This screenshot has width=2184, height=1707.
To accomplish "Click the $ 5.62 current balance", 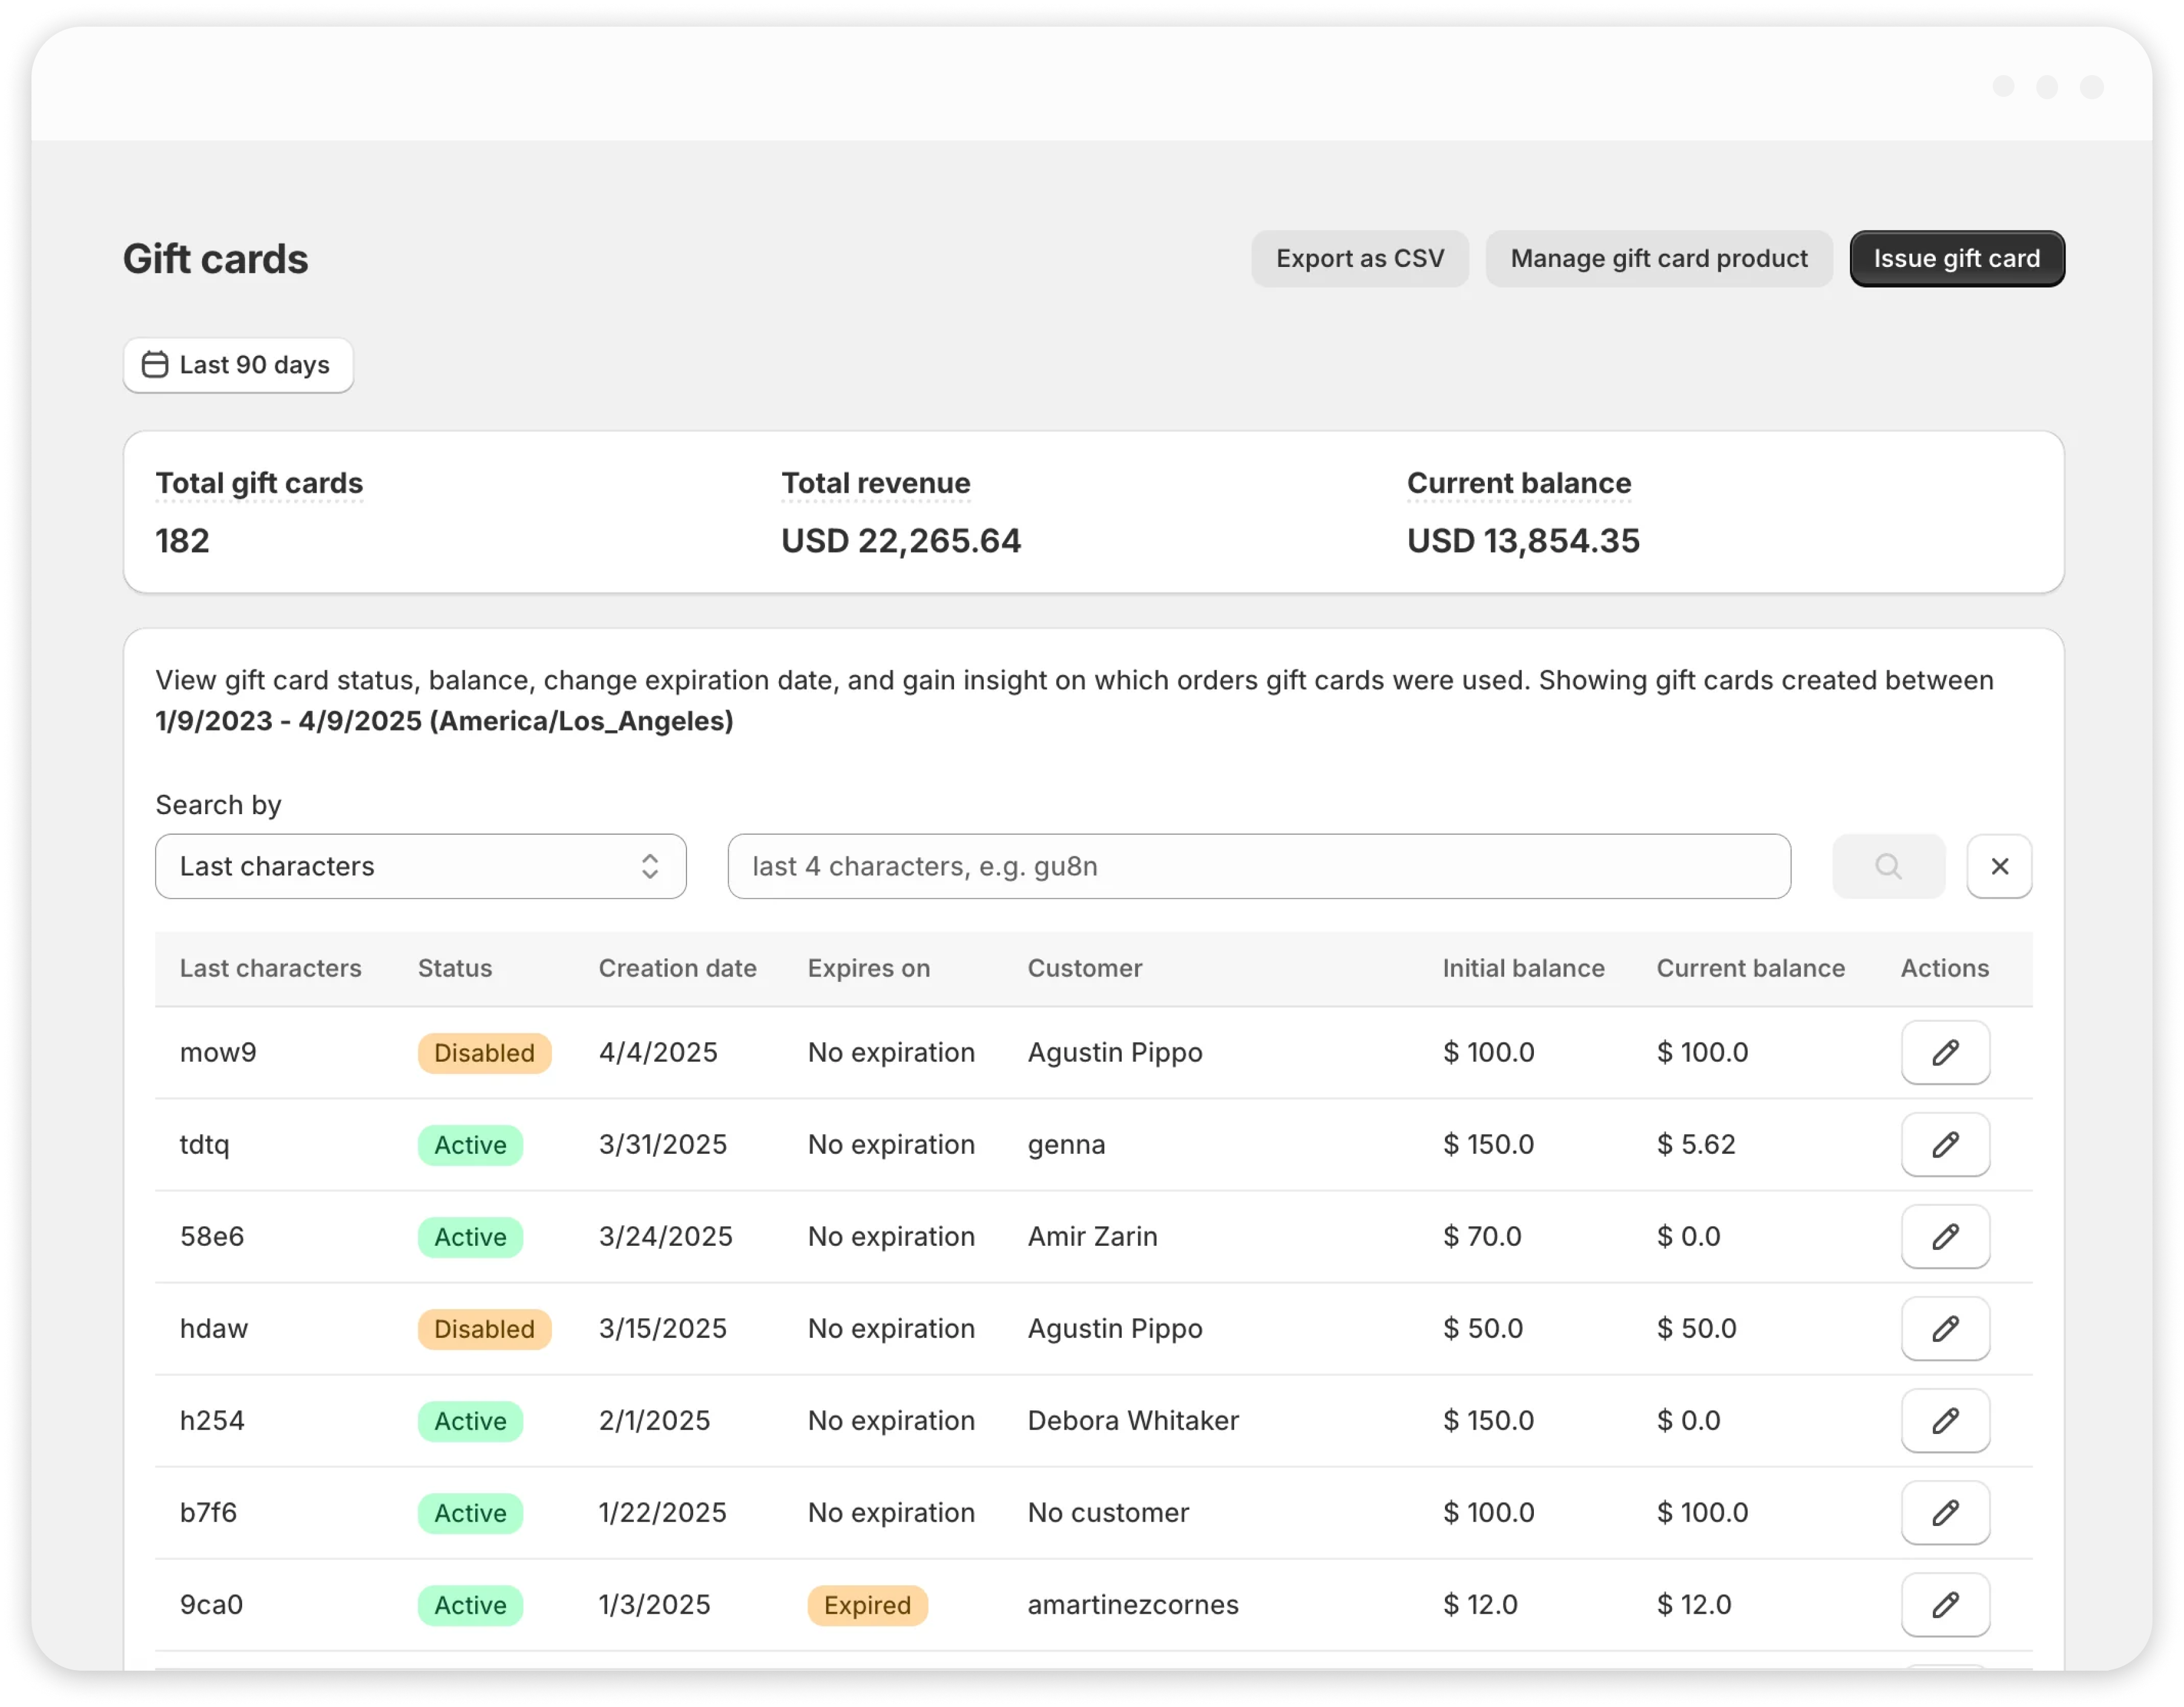I will (1696, 1144).
